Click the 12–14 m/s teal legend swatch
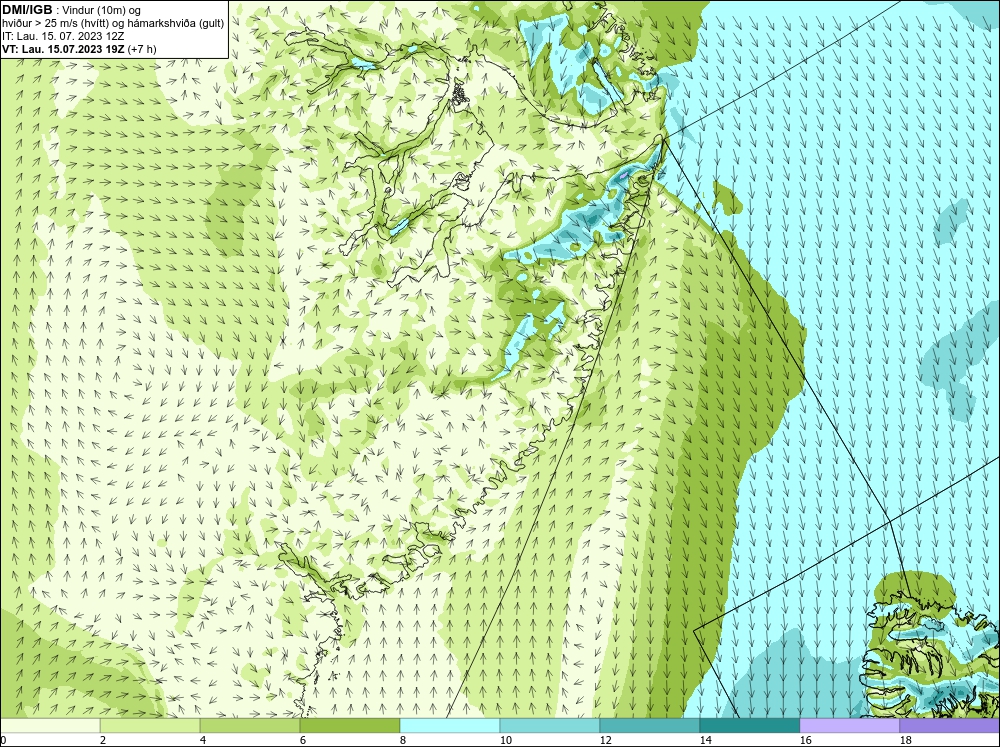Screen dimensions: 1000x747 pos(649,725)
